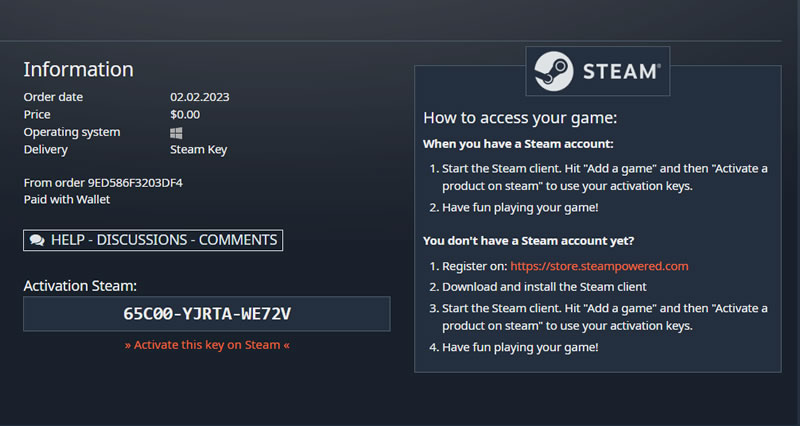
Task: Click 'You don't have a Steam account yet?' subheading
Action: (x=529, y=241)
